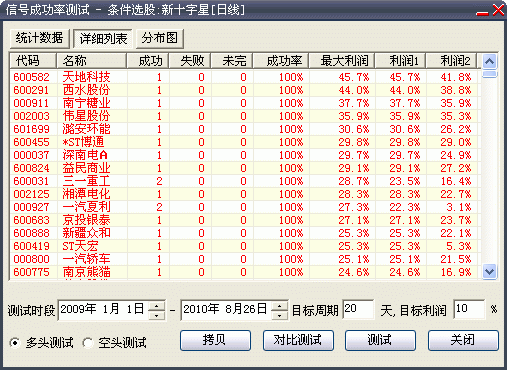
Task: Select stock code 600775
Action: click(31, 272)
